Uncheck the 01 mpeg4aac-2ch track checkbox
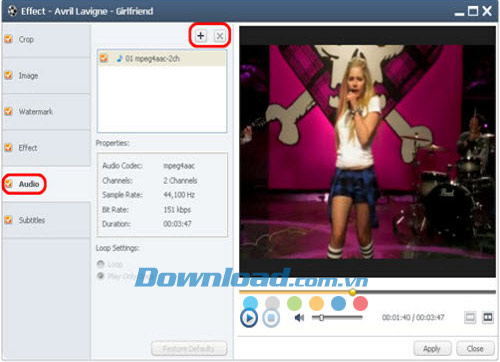 click(104, 58)
